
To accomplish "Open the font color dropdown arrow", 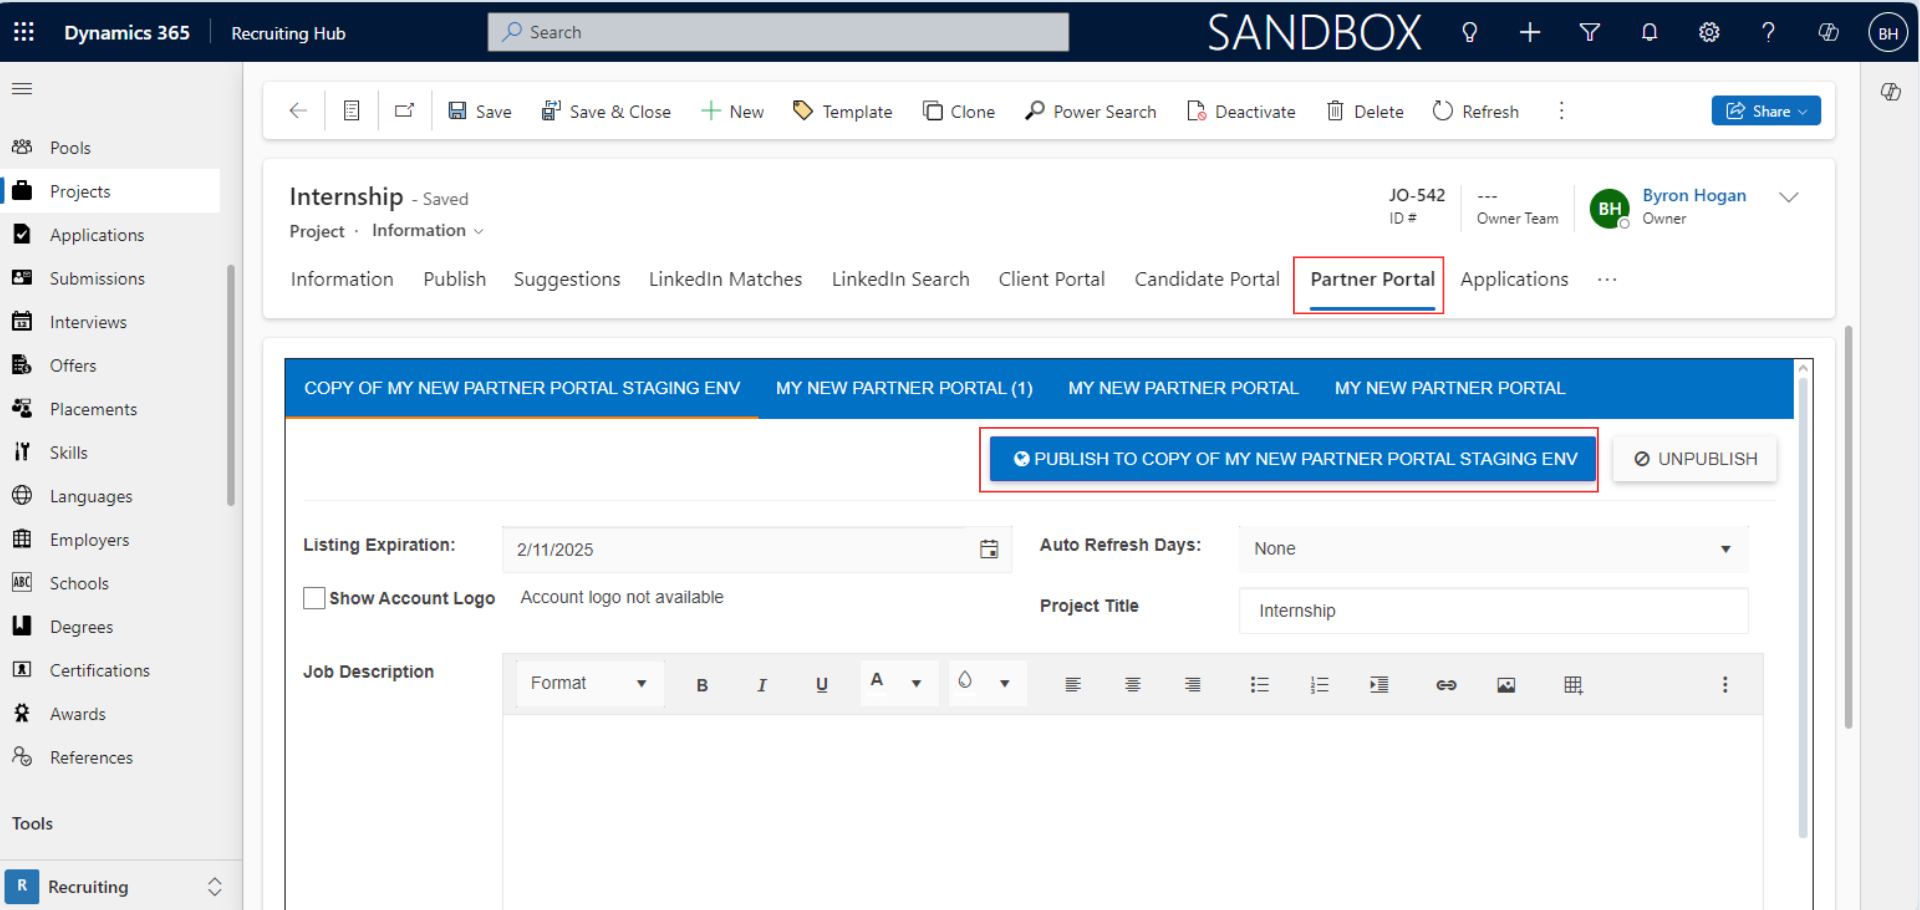I will pyautogui.click(x=916, y=684).
